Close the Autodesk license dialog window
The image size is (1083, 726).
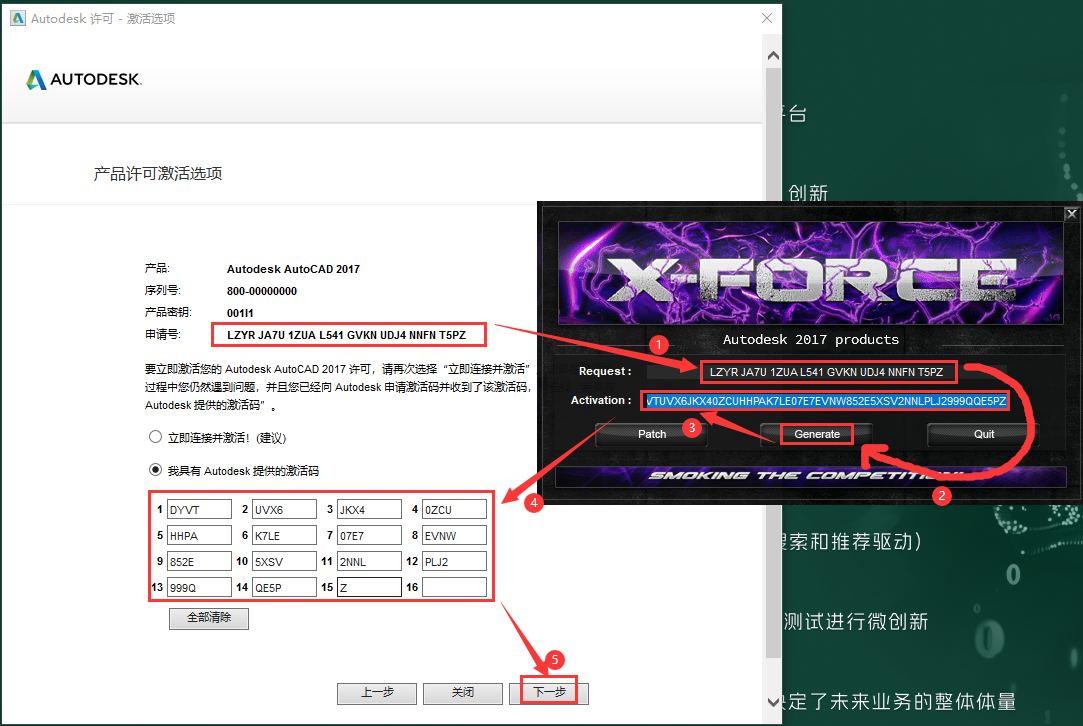[766, 18]
